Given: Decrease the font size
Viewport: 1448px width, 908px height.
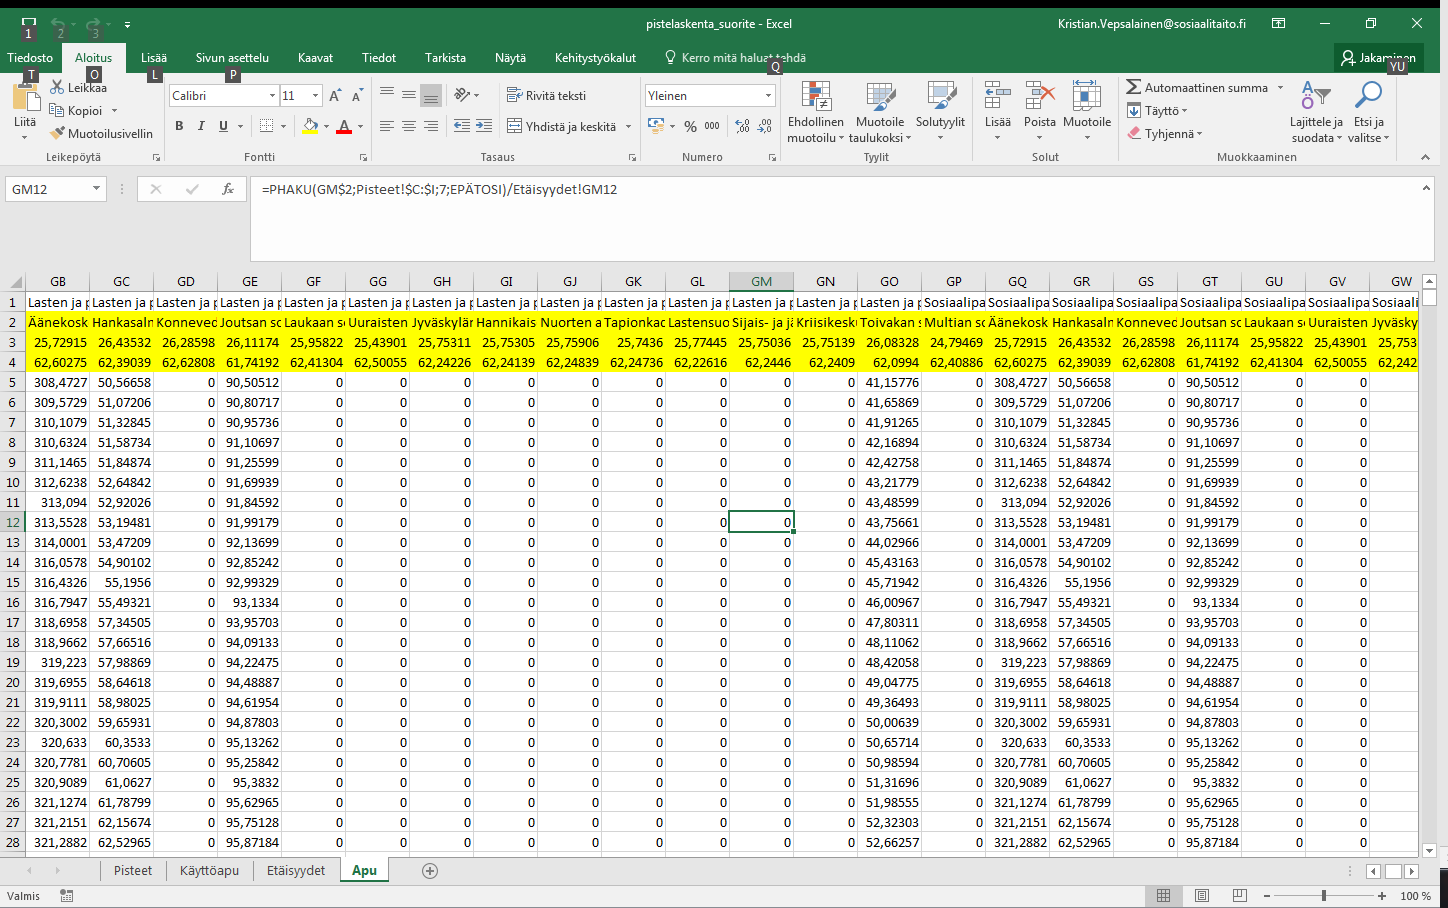Looking at the screenshot, I should point(357,96).
